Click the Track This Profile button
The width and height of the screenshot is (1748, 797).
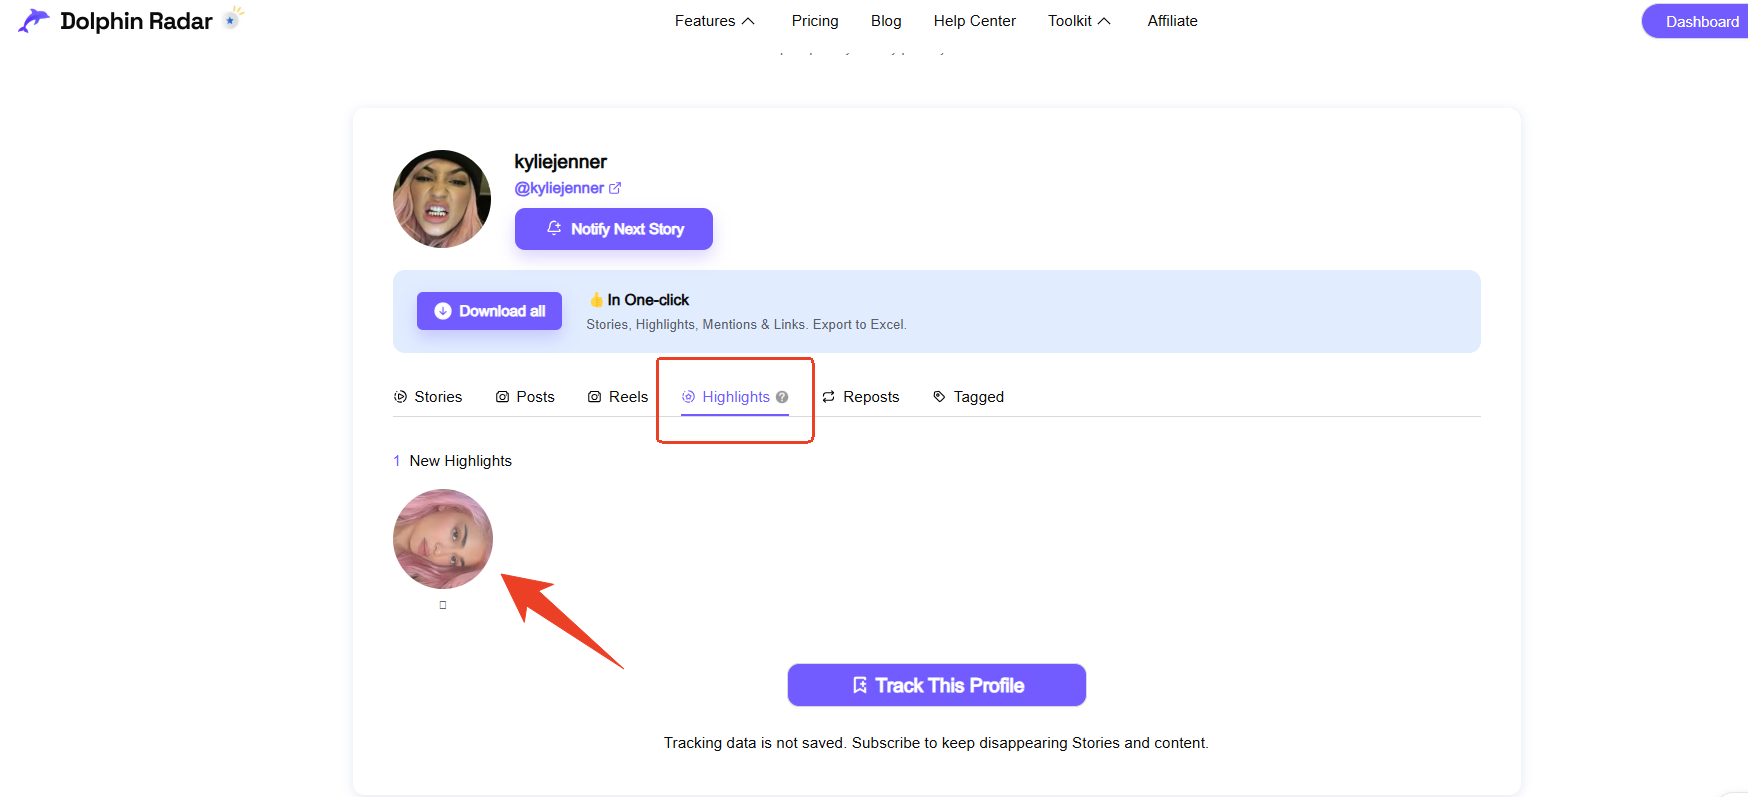pyautogui.click(x=937, y=685)
